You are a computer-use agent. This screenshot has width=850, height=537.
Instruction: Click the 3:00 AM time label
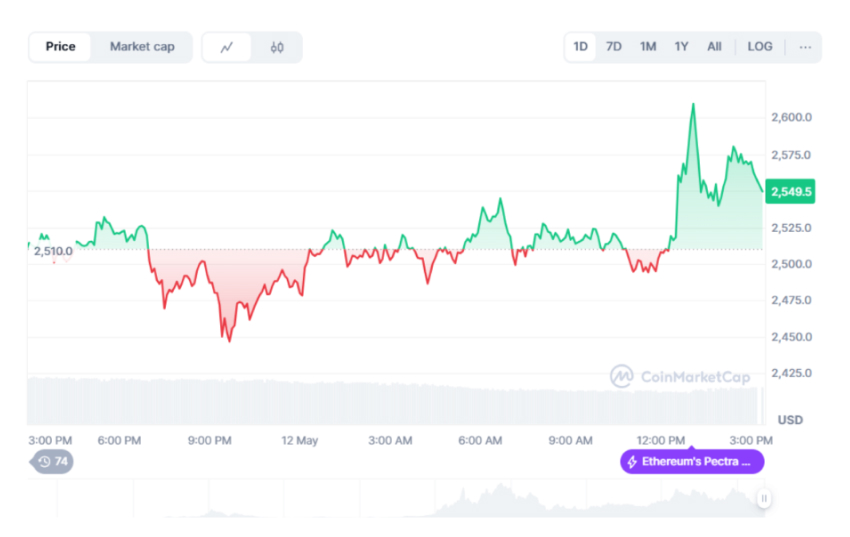coord(390,441)
